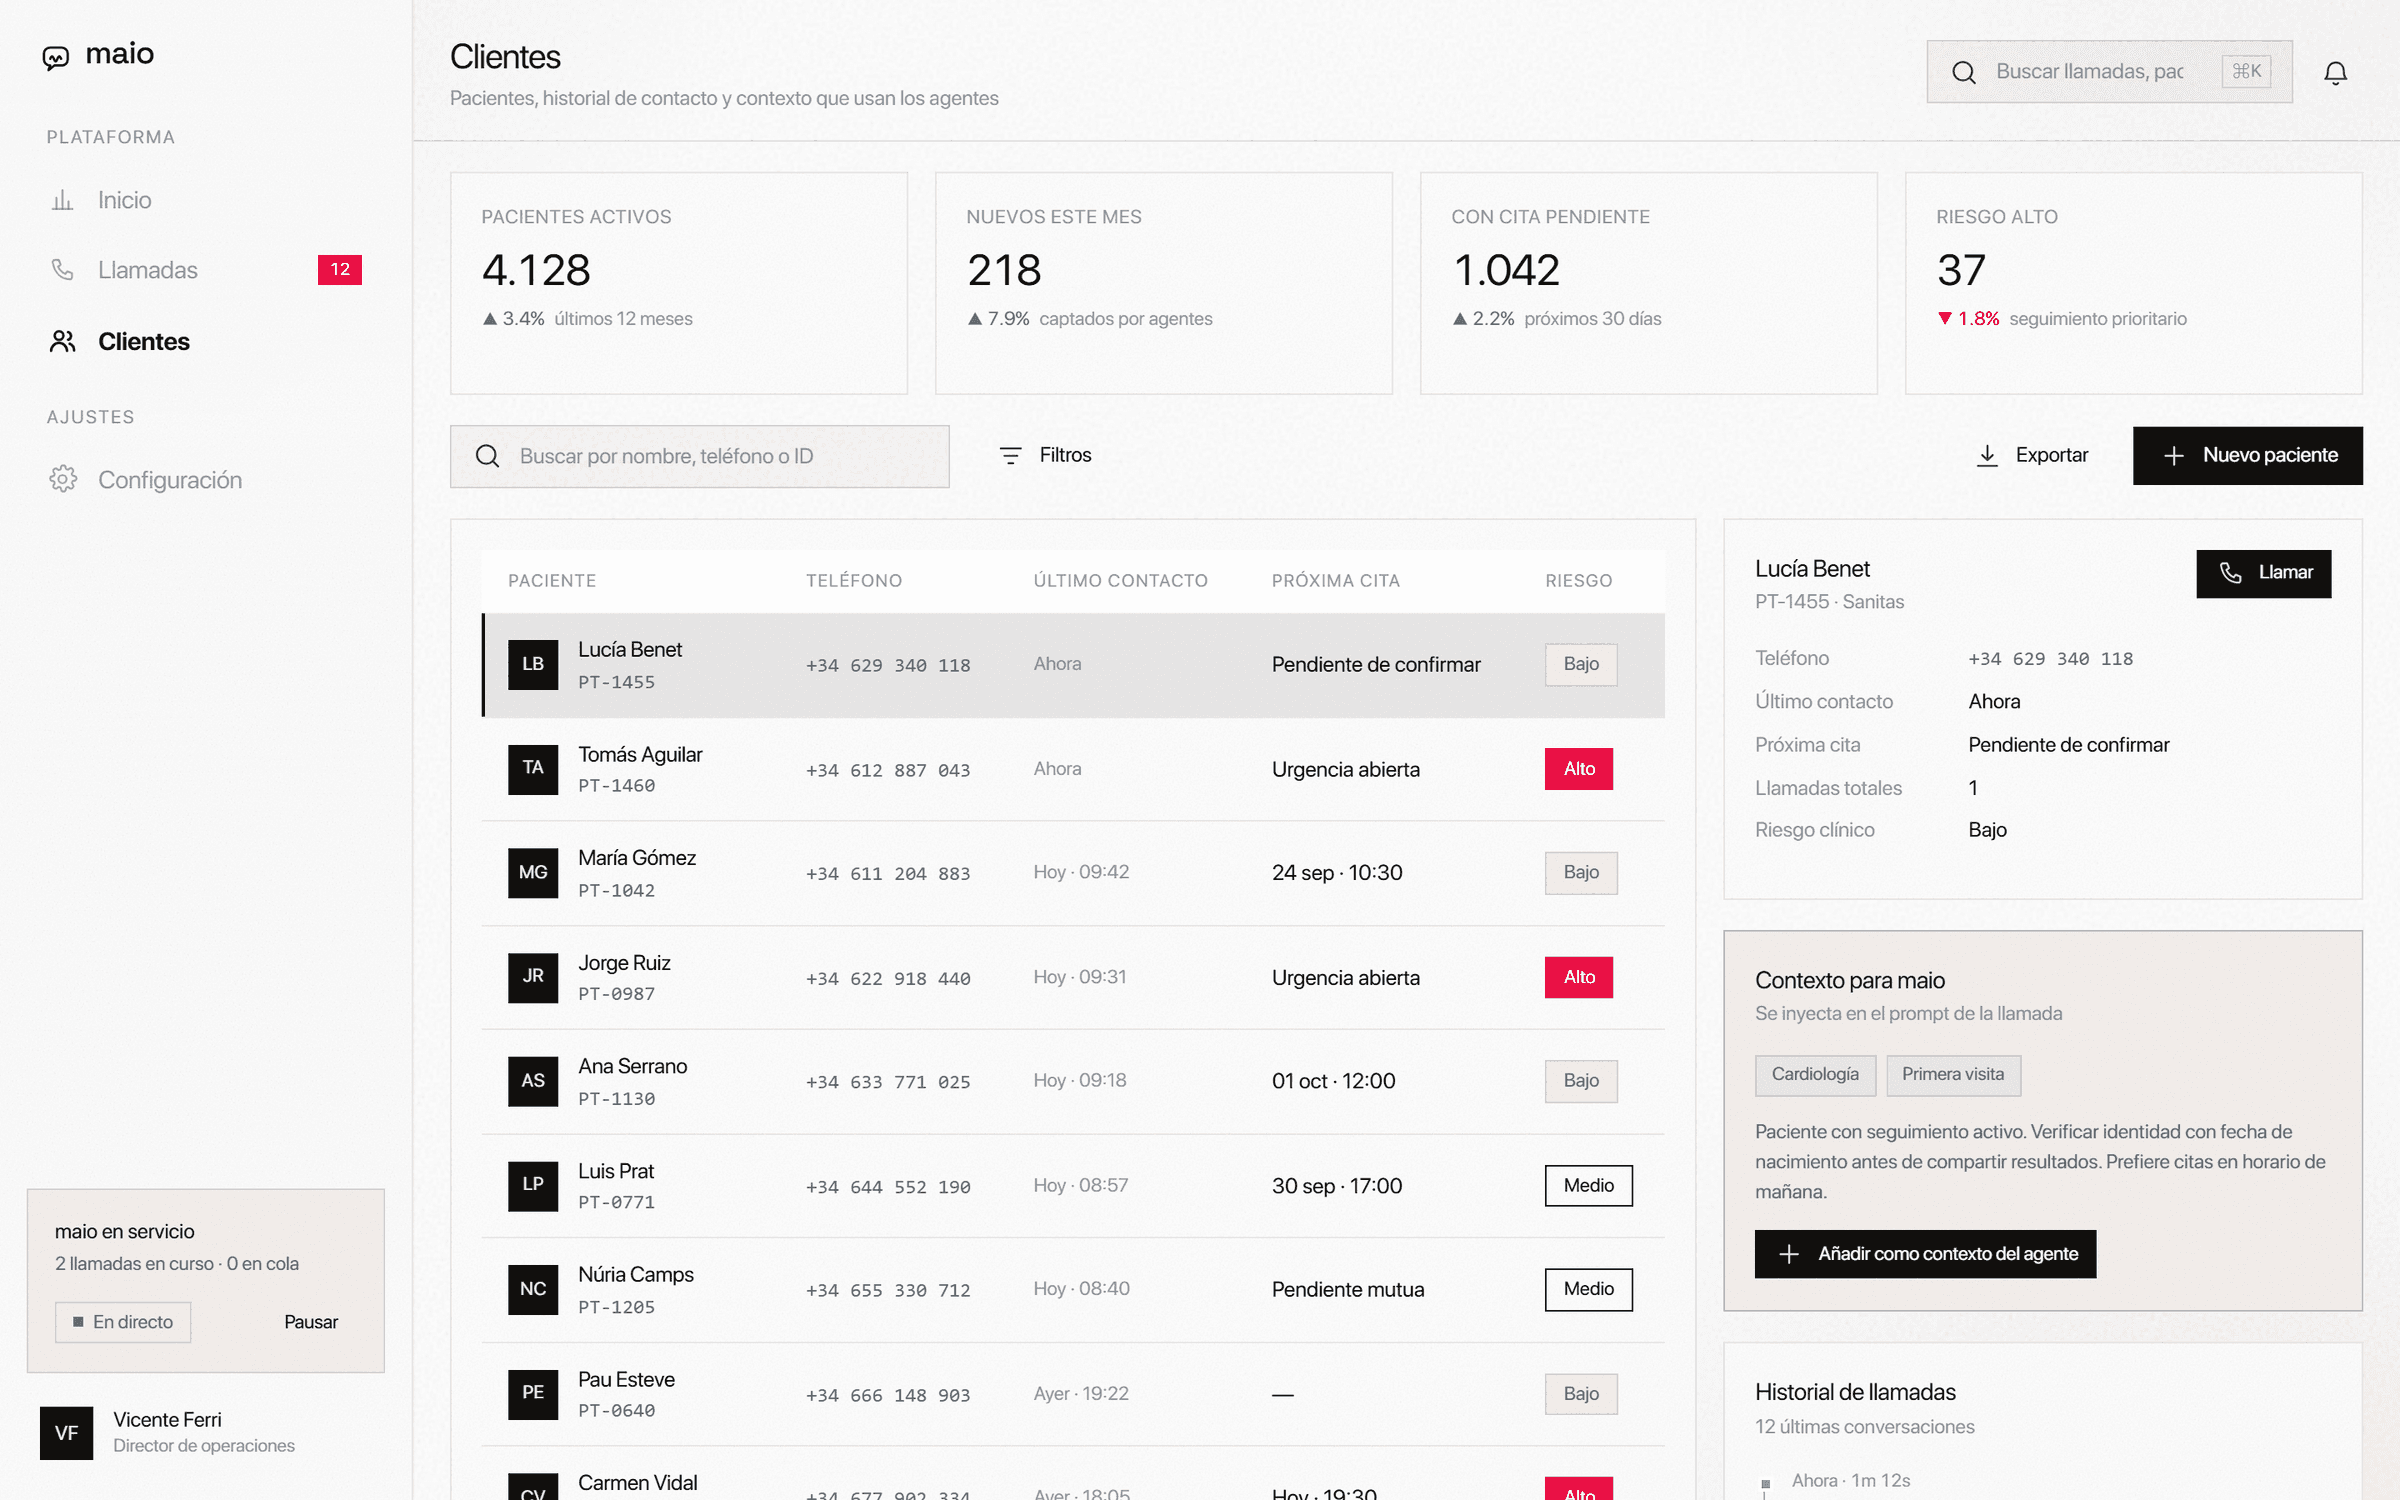
Task: Click the PE avatar for Pau Esteve
Action: tap(533, 1394)
